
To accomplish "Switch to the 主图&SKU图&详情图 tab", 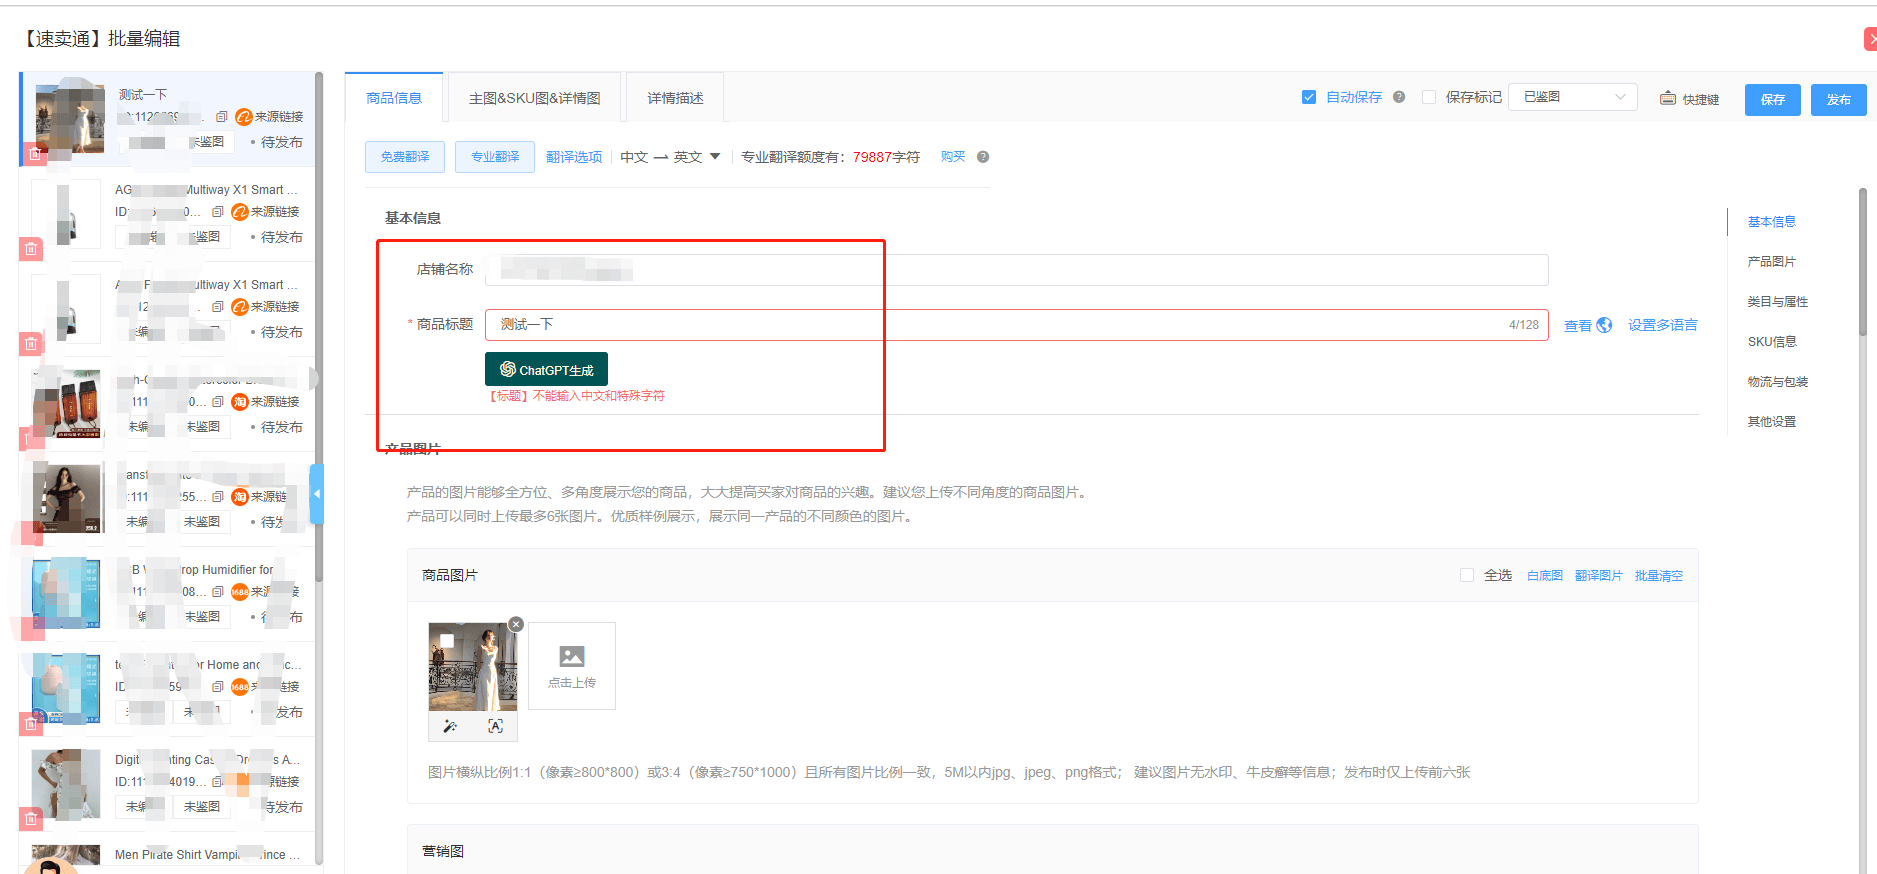I will coord(534,98).
